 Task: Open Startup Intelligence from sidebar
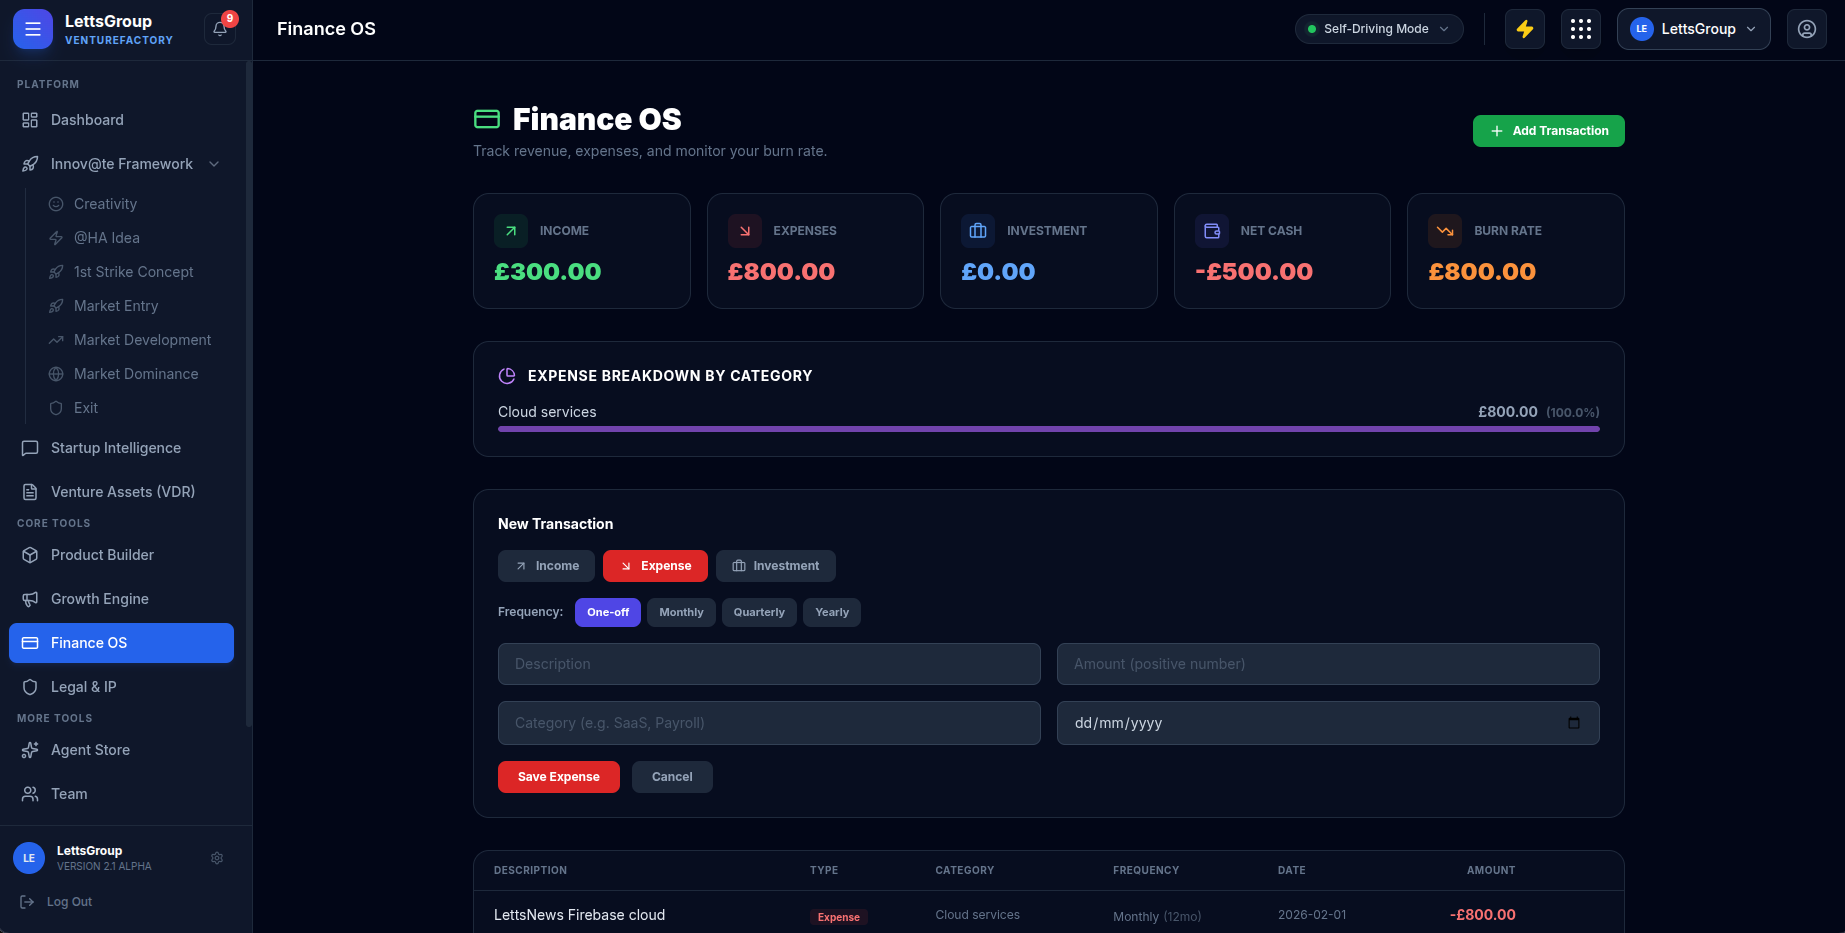coord(116,448)
